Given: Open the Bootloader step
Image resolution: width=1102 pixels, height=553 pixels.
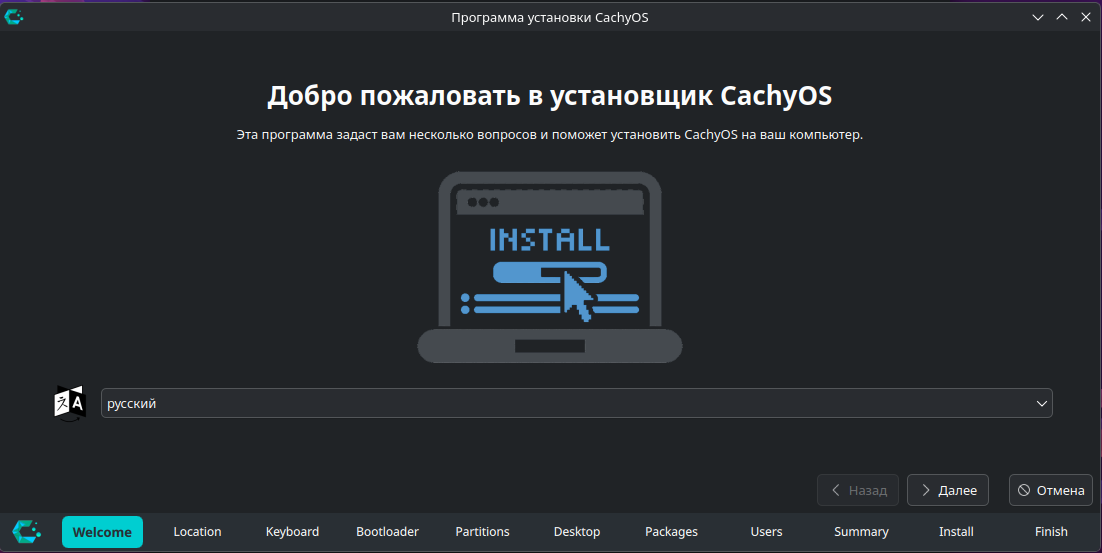Looking at the screenshot, I should [387, 532].
